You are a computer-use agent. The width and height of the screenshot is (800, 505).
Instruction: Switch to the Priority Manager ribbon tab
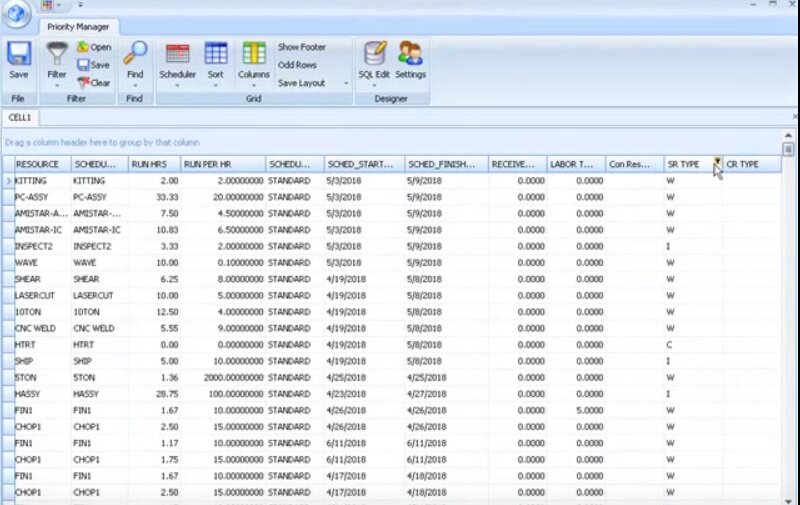click(x=79, y=27)
